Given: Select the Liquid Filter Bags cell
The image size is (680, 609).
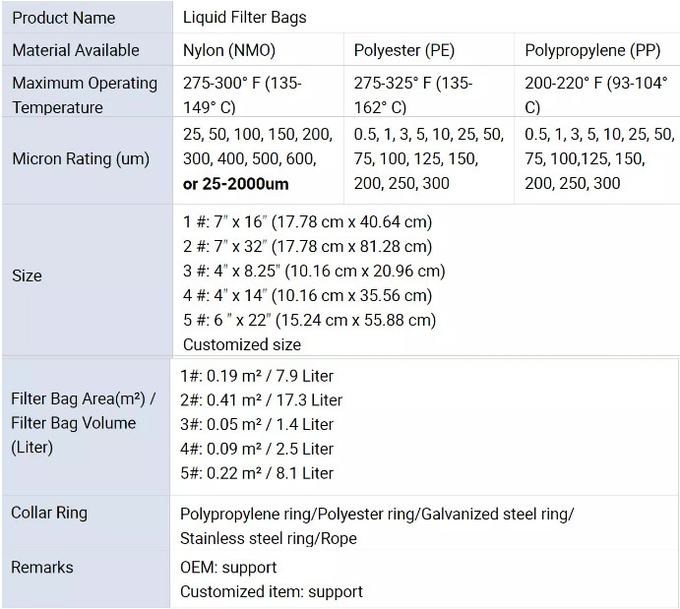Looking at the screenshot, I should [x=426, y=17].
